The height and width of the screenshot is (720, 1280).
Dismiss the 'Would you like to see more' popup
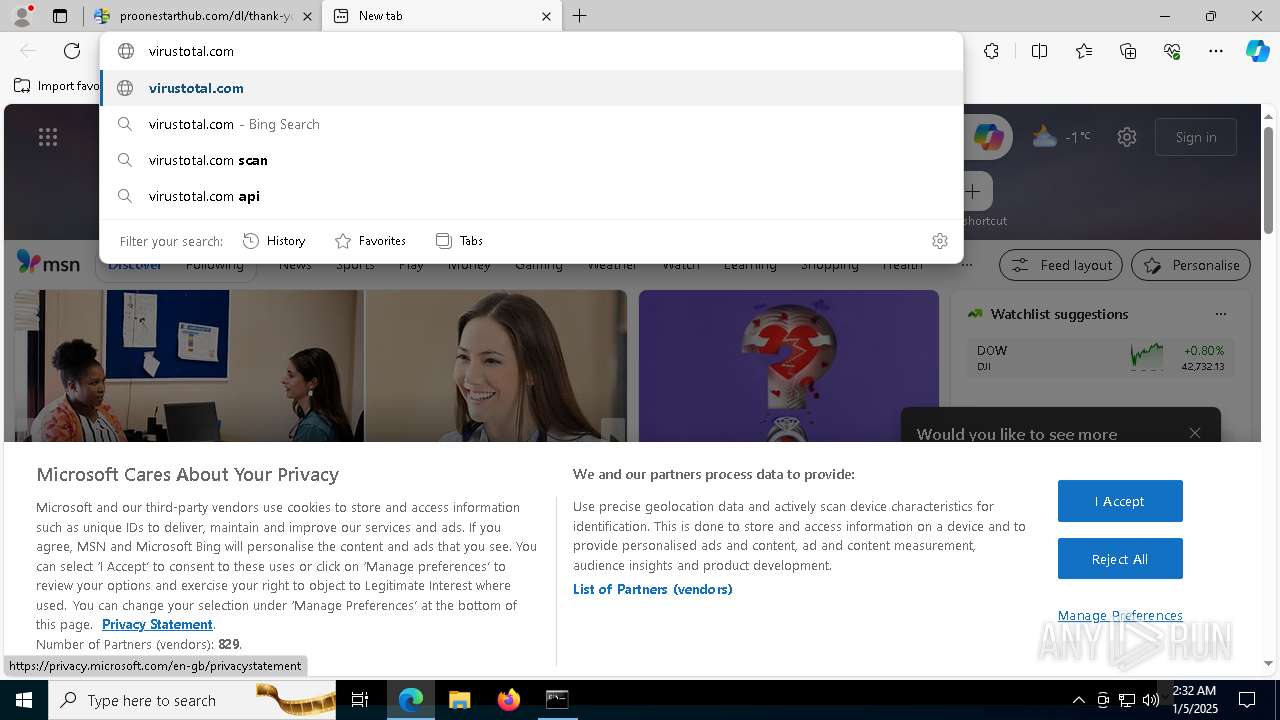pyautogui.click(x=1195, y=433)
